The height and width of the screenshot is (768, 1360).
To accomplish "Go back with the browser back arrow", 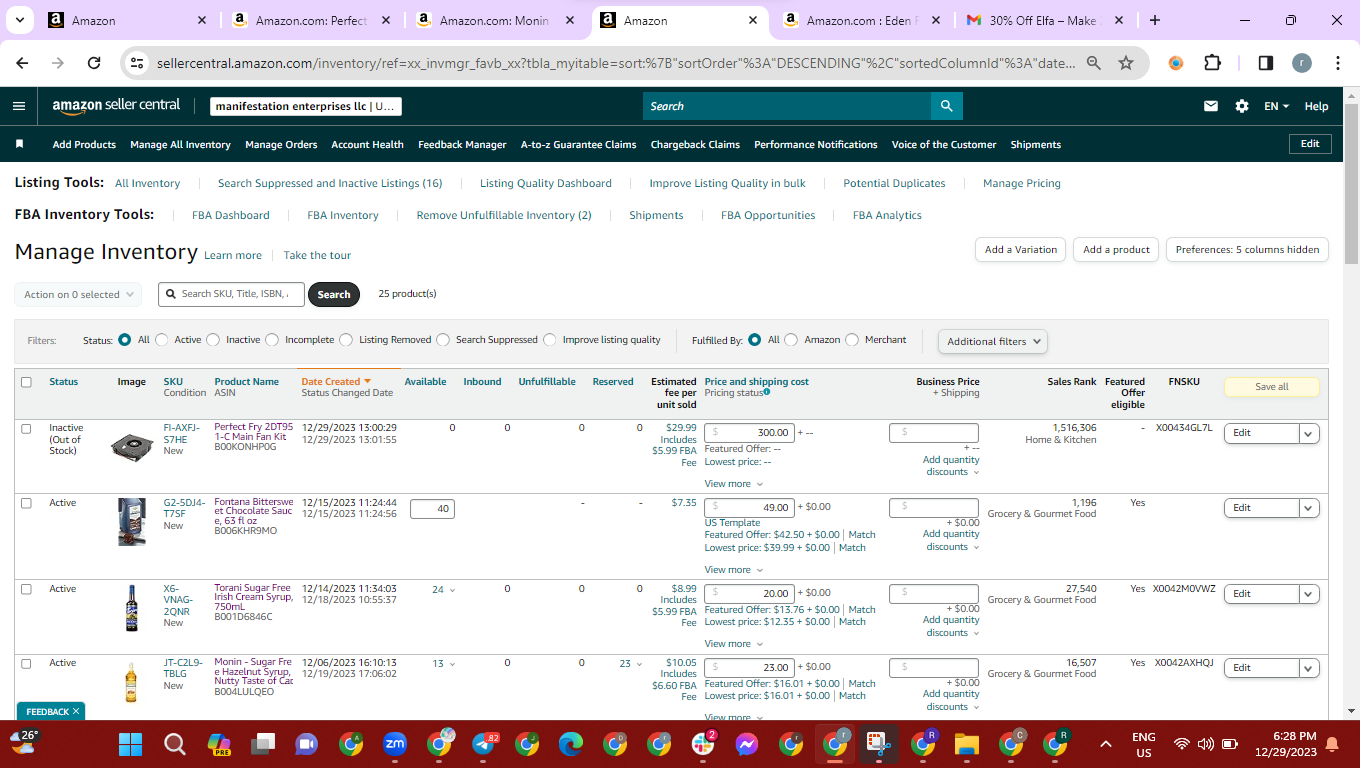I will click(x=23, y=63).
